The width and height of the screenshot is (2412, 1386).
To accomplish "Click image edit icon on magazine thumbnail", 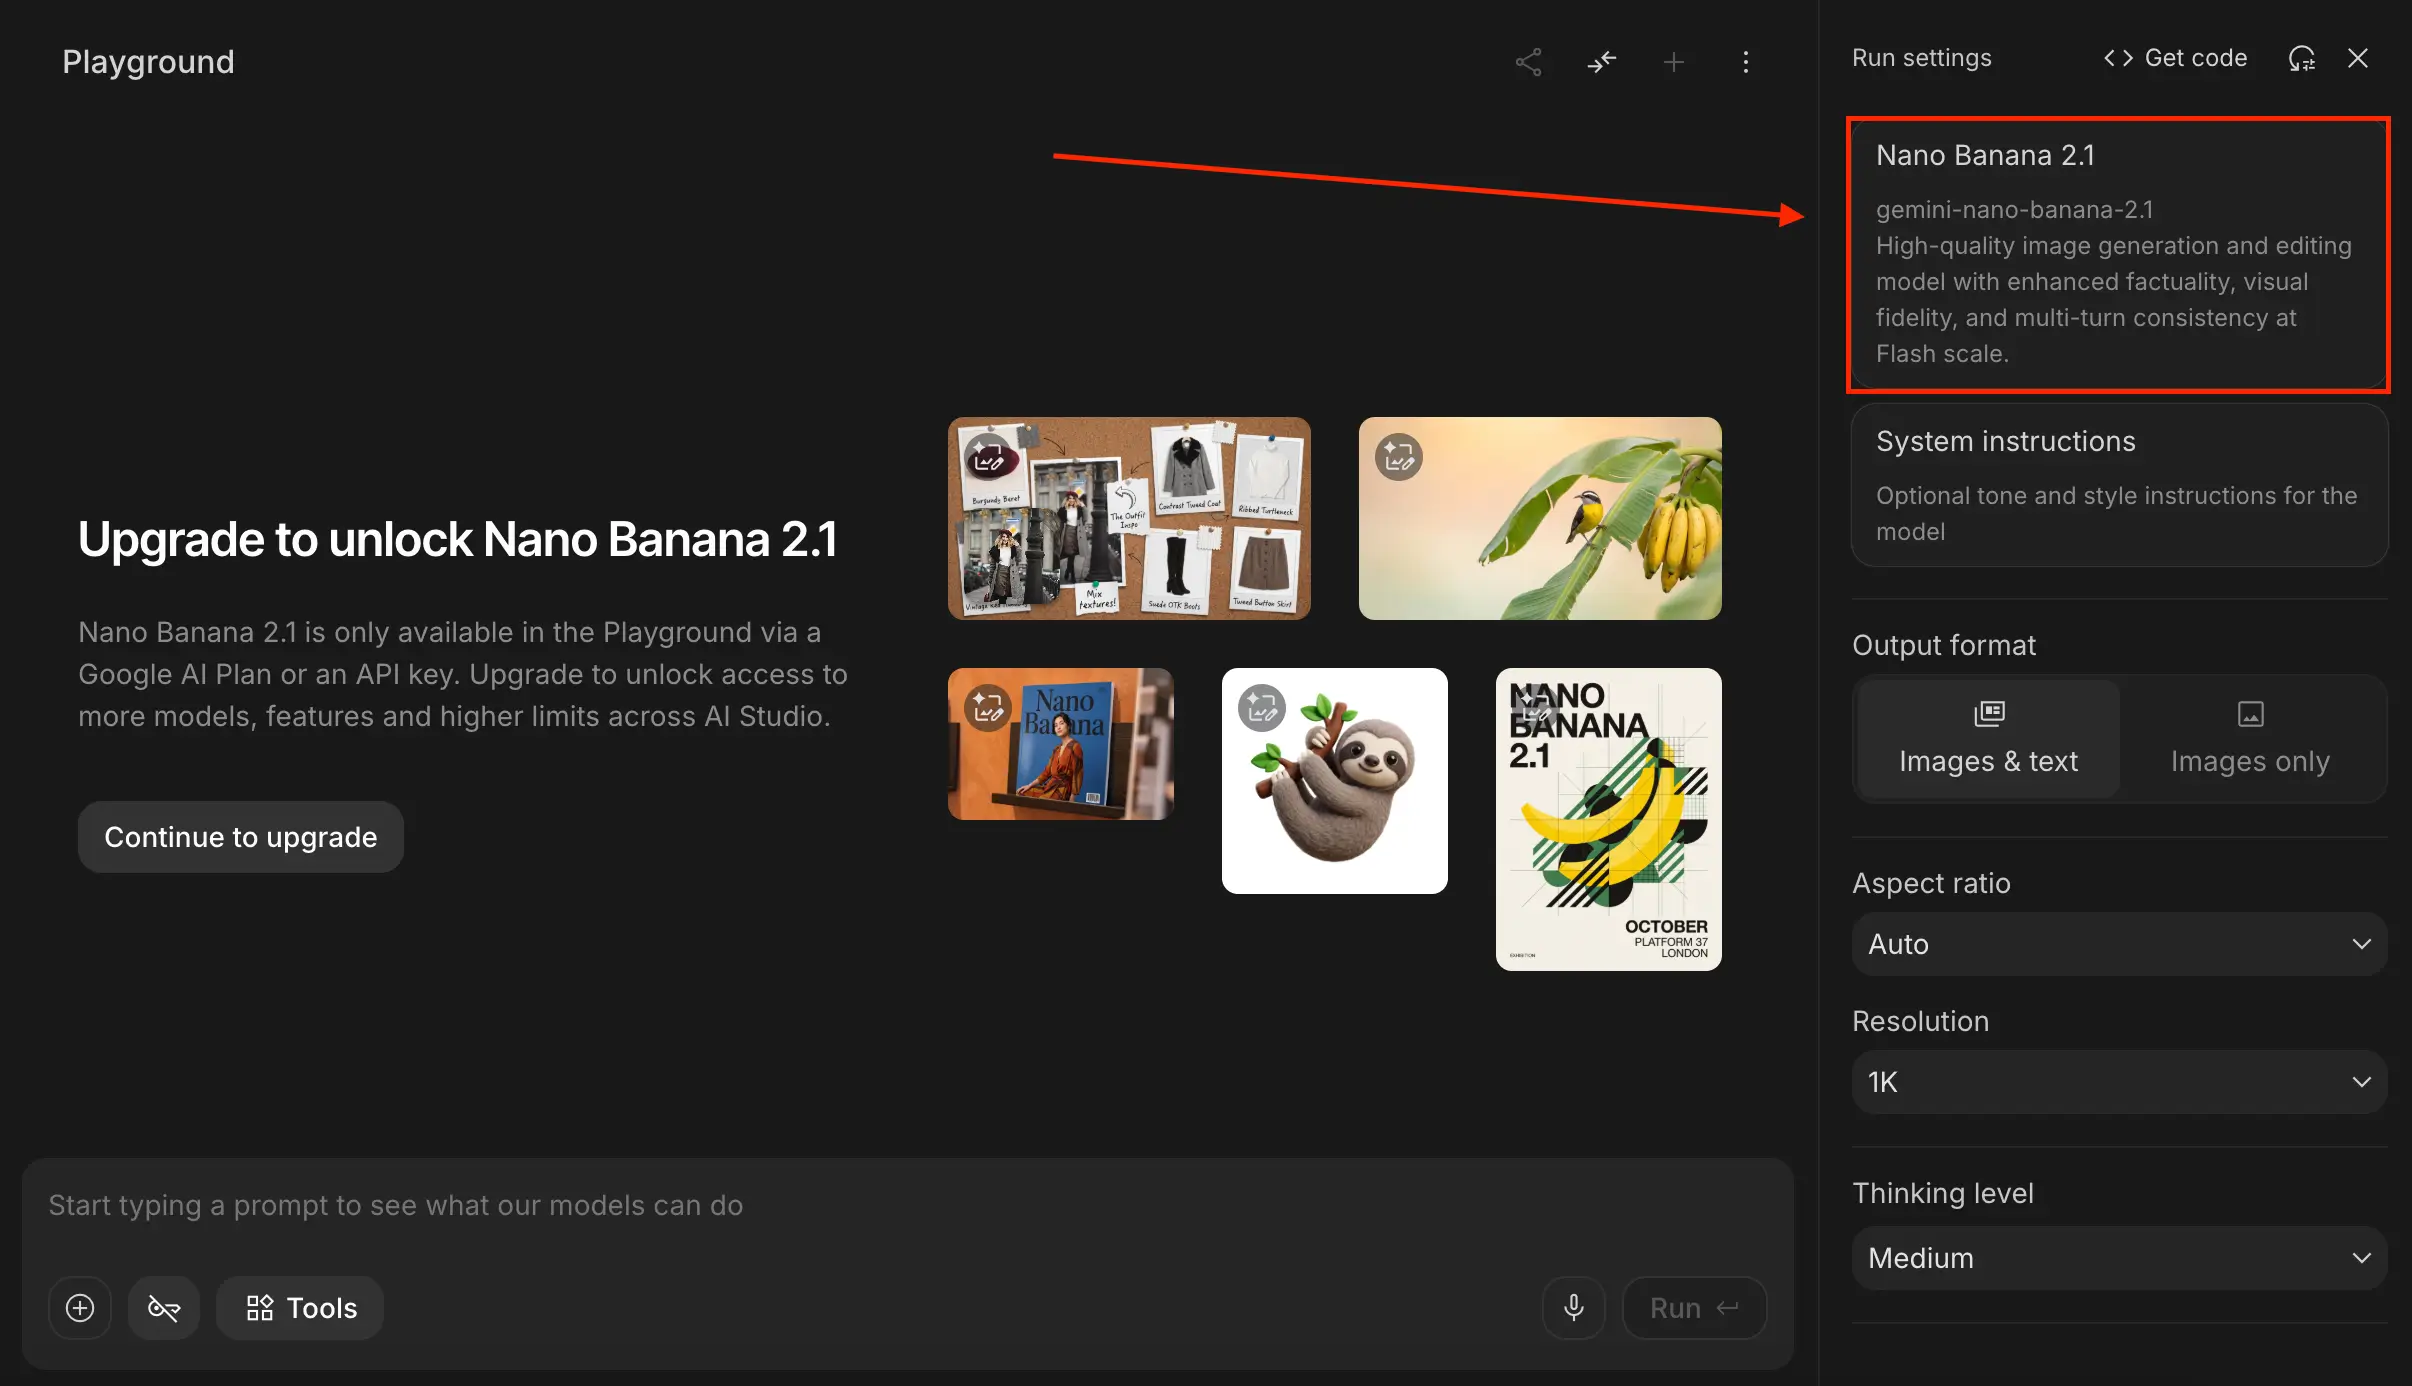I will click(x=988, y=708).
